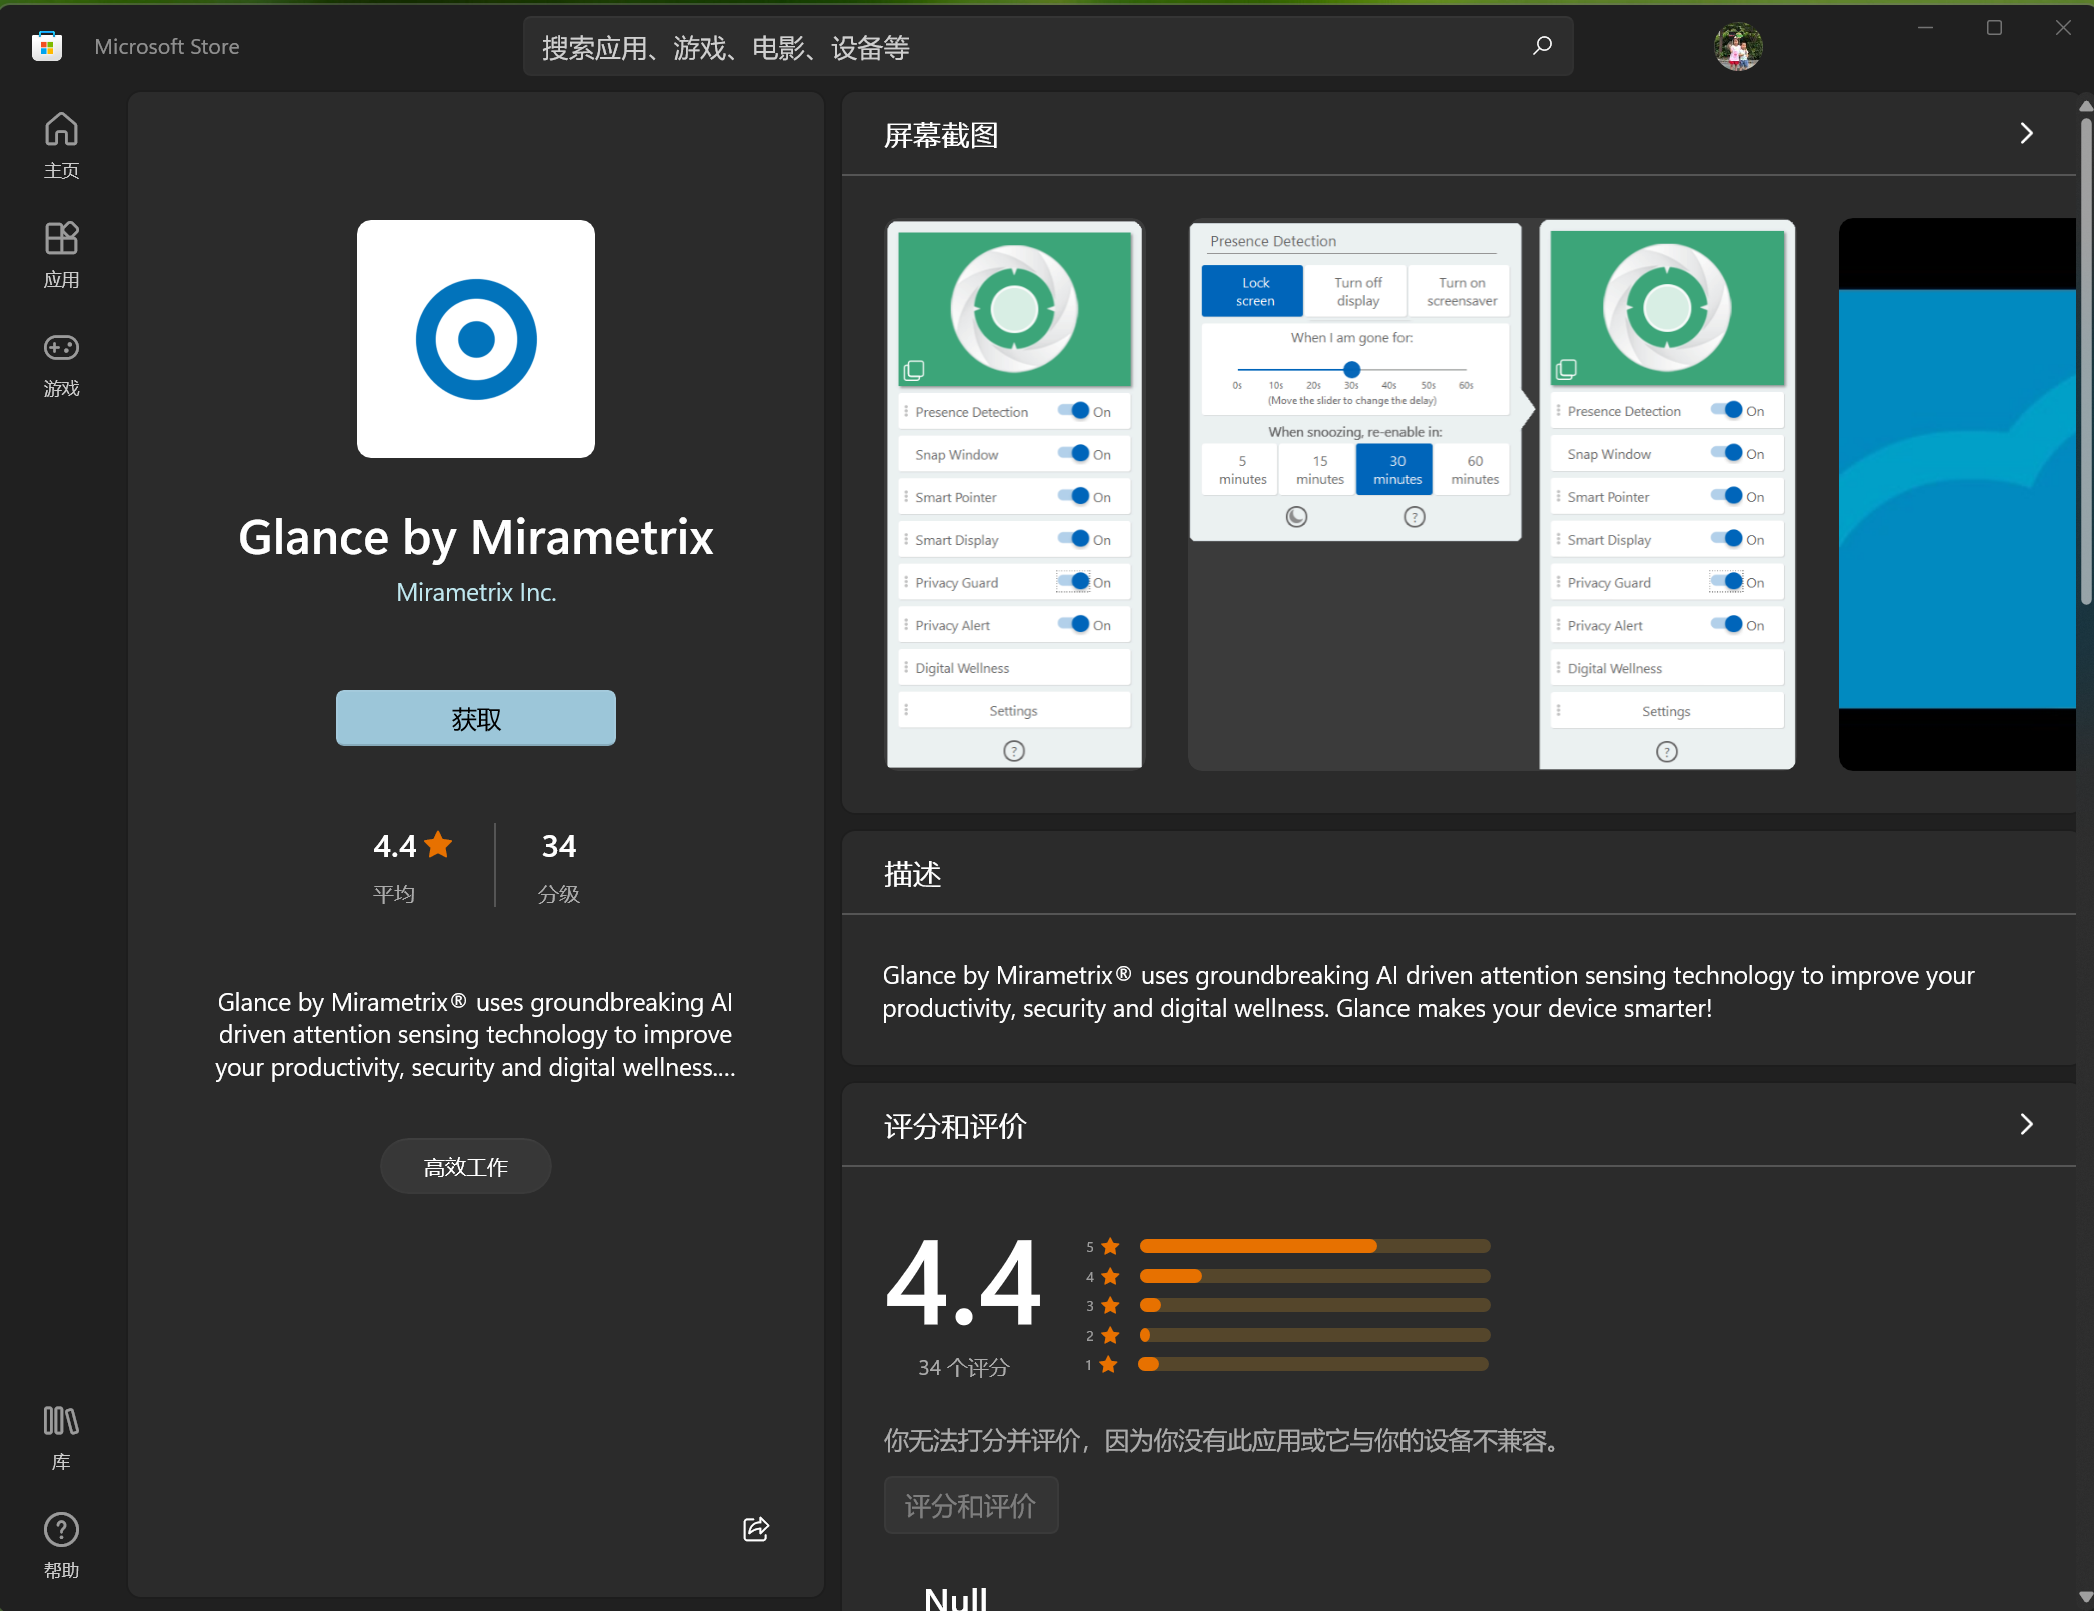Click the 34 分级 ratings count
2094x1611 pixels.
(559, 866)
